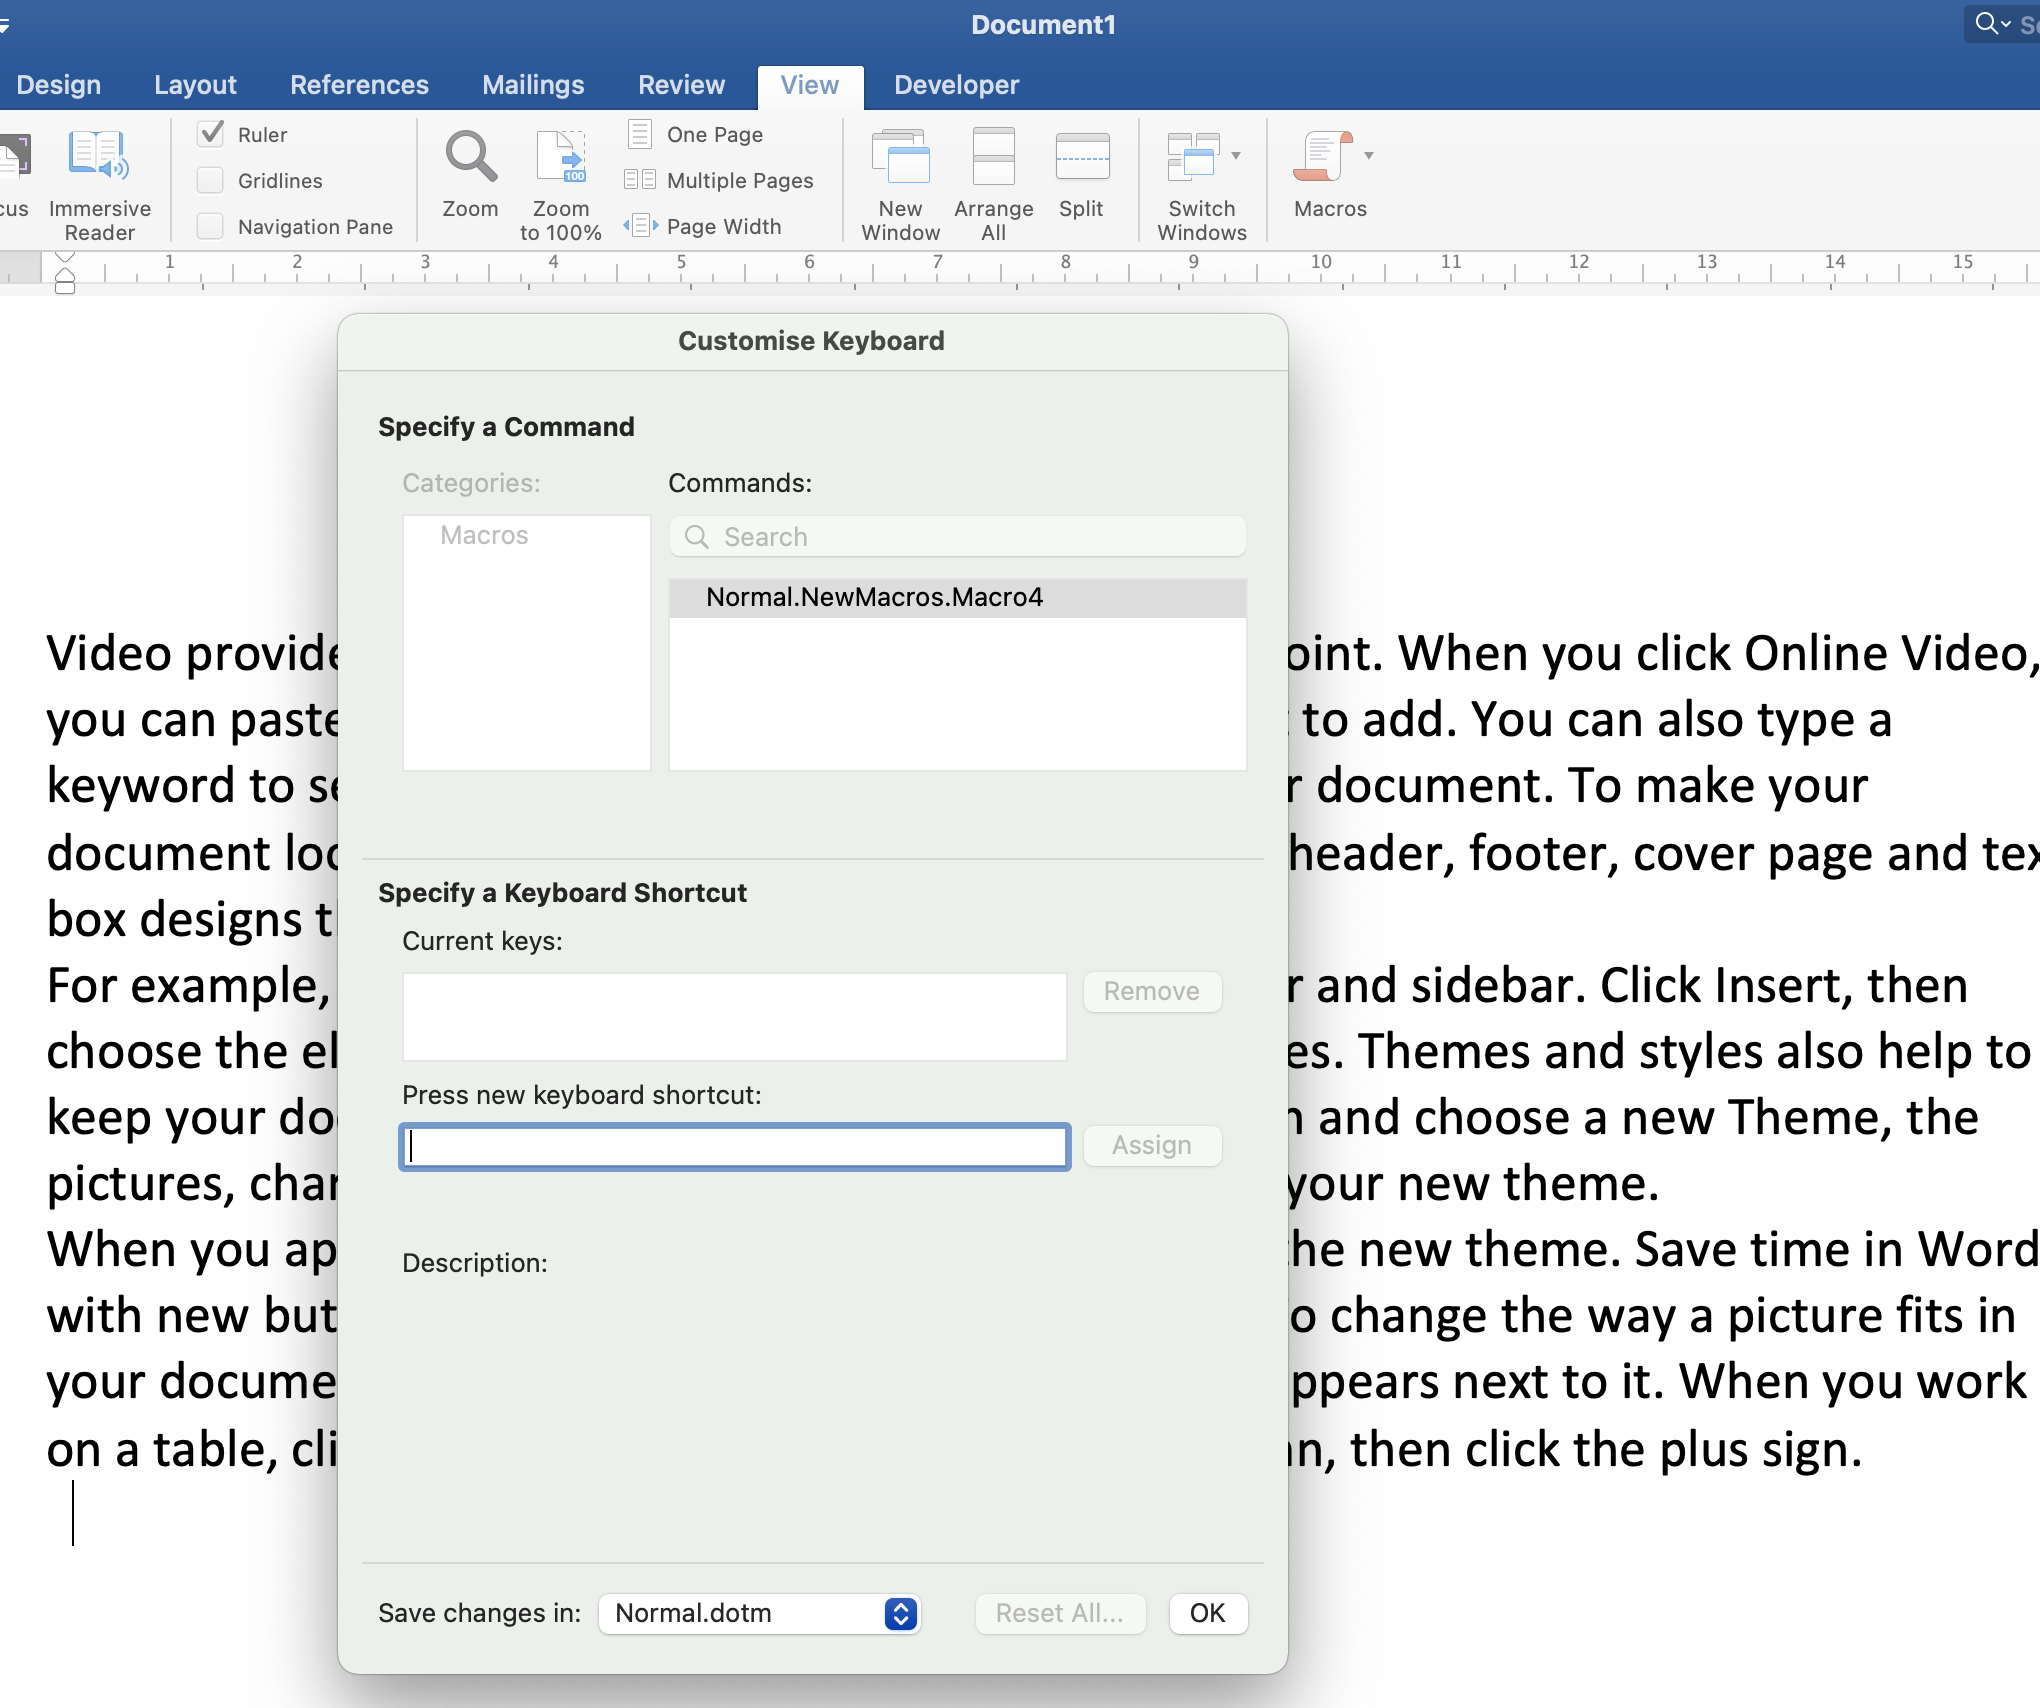Open the References tab
The width and height of the screenshot is (2040, 1708).
[359, 85]
